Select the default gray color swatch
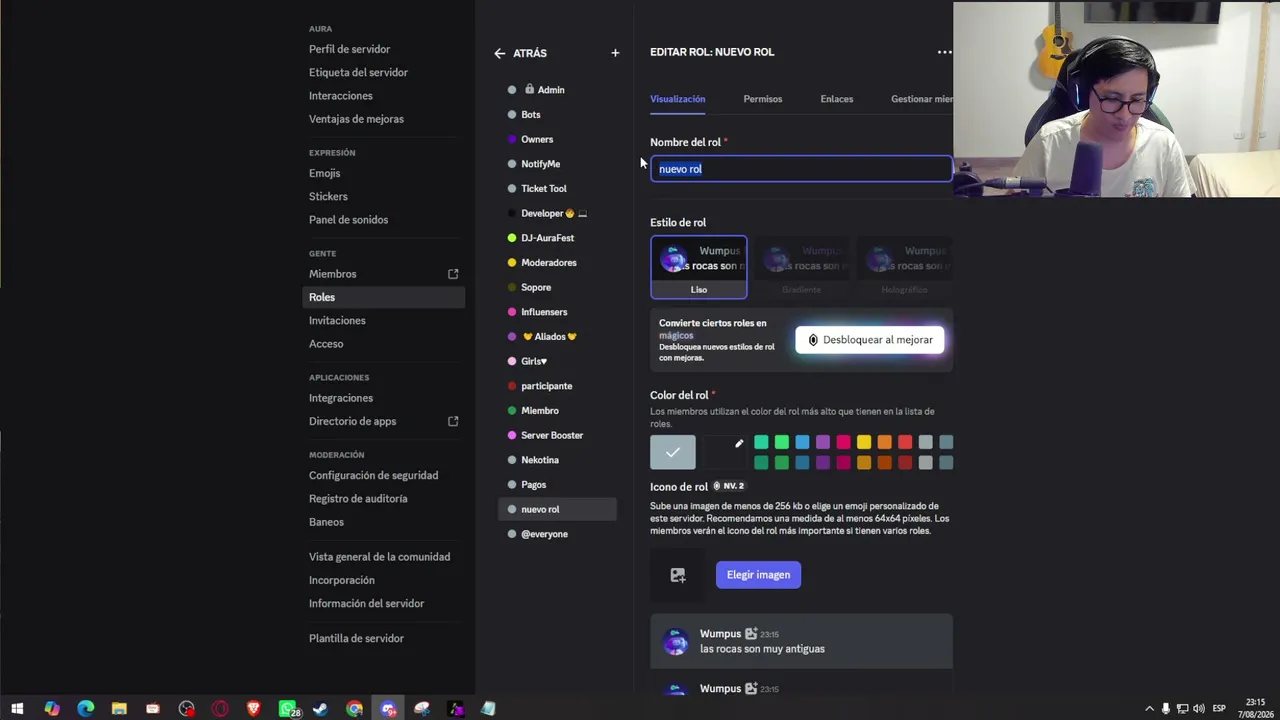Viewport: 1280px width, 720px height. [673, 452]
